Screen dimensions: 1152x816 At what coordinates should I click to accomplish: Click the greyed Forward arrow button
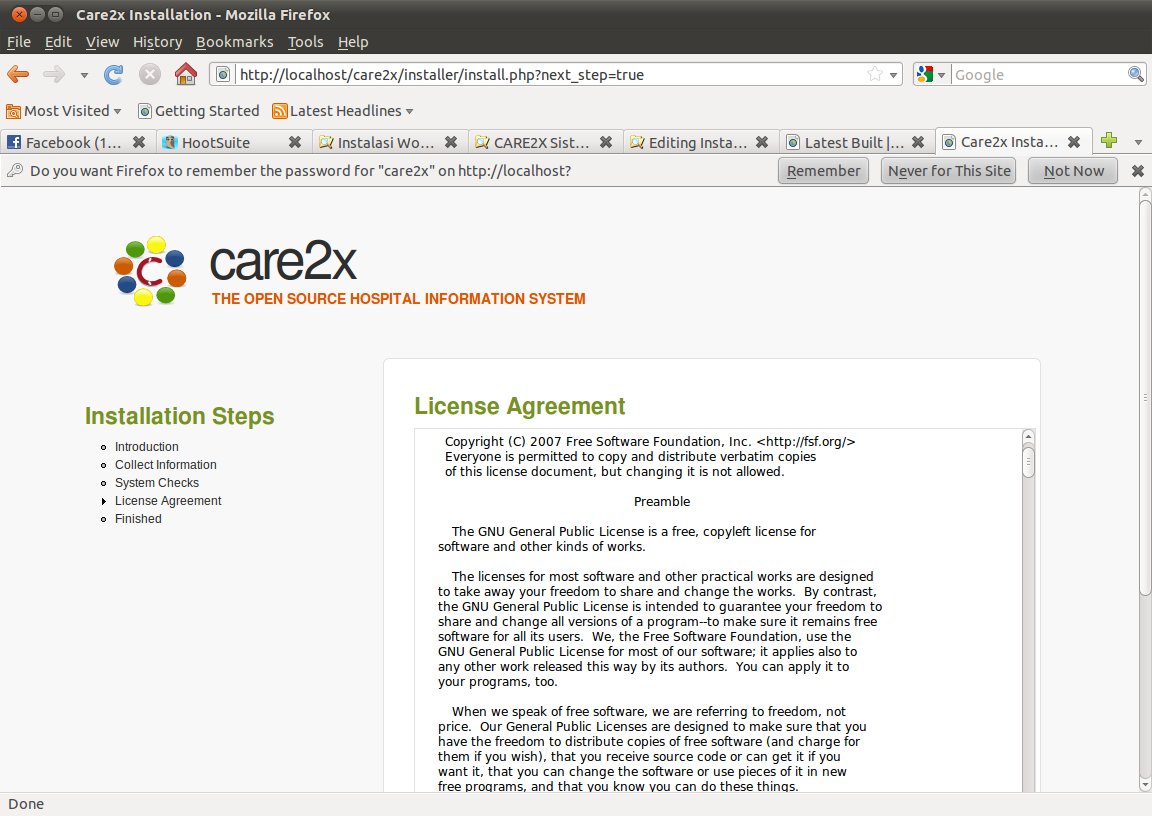pos(54,74)
